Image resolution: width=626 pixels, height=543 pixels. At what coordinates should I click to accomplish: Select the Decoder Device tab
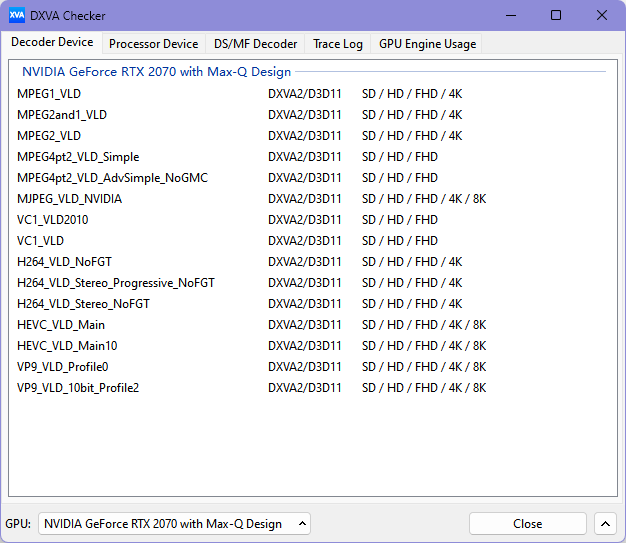coord(52,43)
